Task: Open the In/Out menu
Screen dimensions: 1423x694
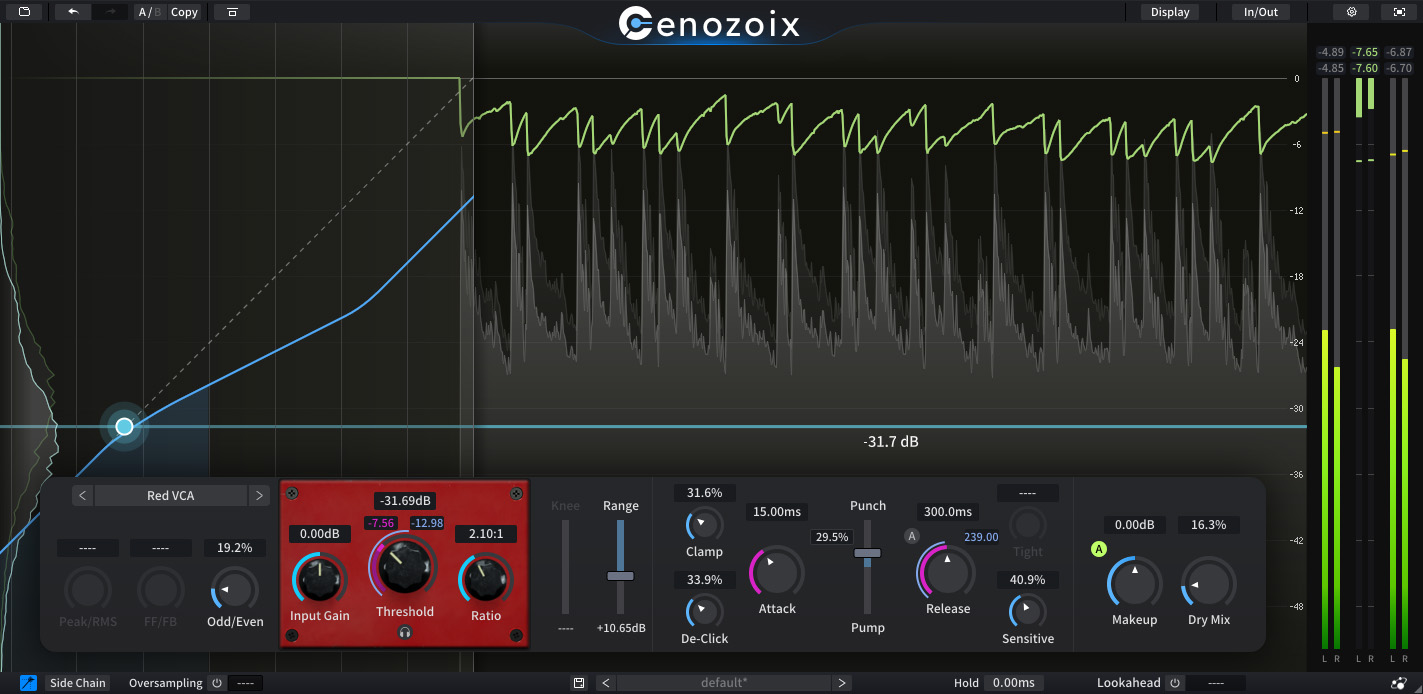Action: [x=1261, y=12]
